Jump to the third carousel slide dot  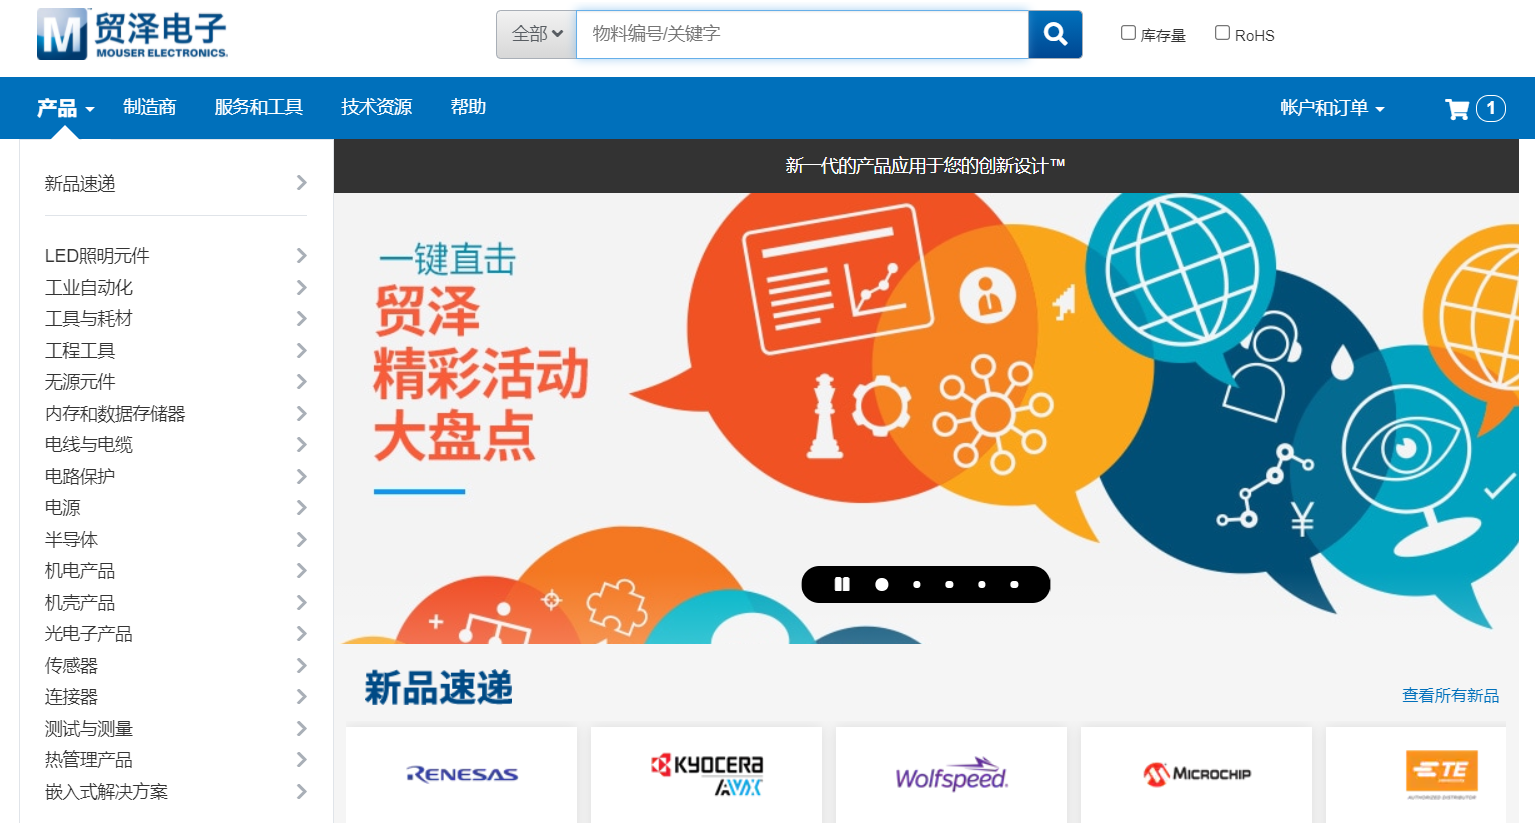[x=949, y=584]
